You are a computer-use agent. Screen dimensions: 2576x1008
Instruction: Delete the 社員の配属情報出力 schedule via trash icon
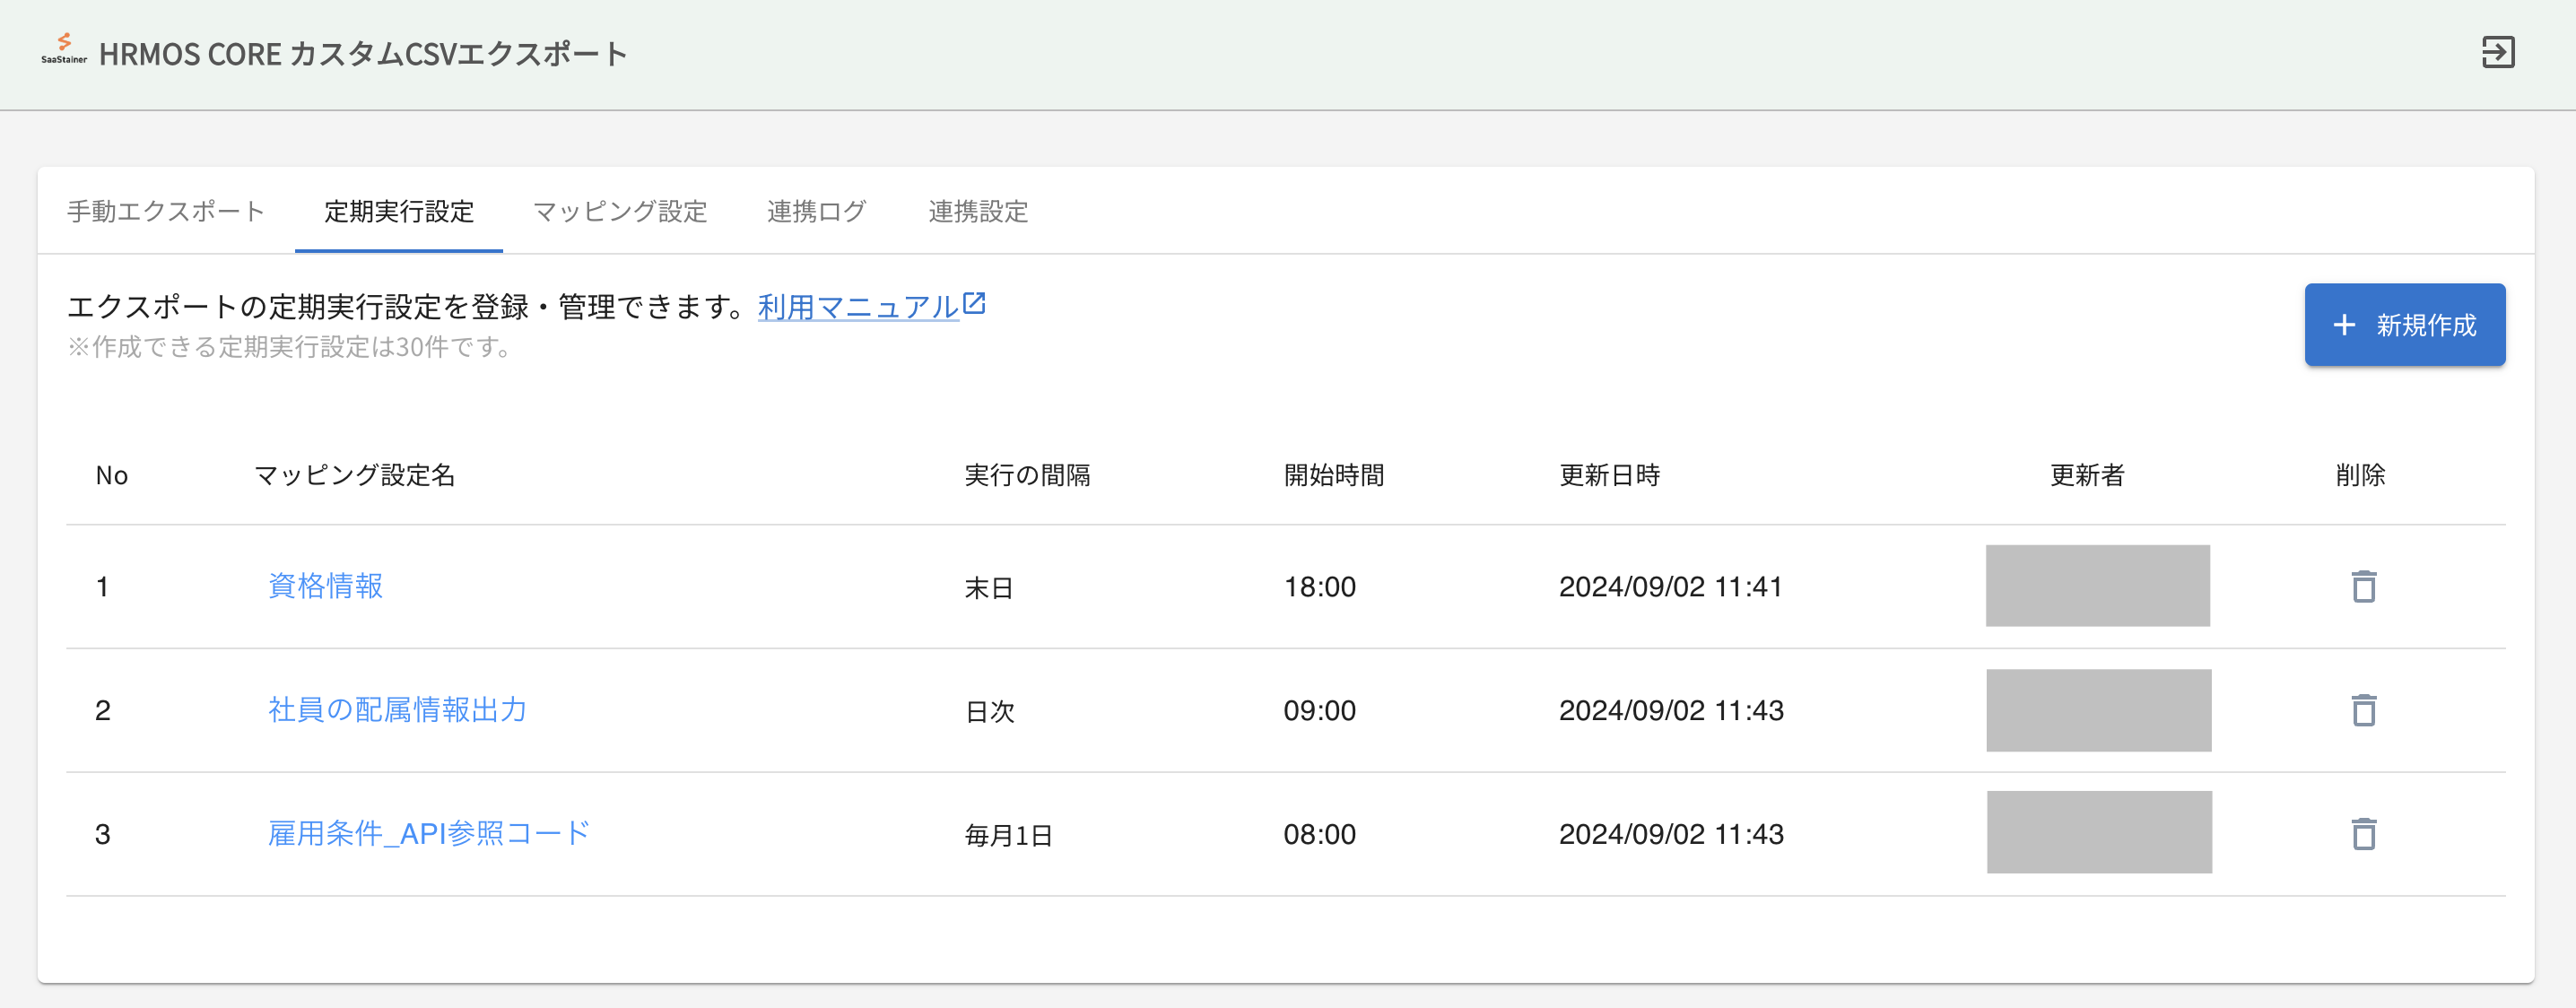[2363, 711]
